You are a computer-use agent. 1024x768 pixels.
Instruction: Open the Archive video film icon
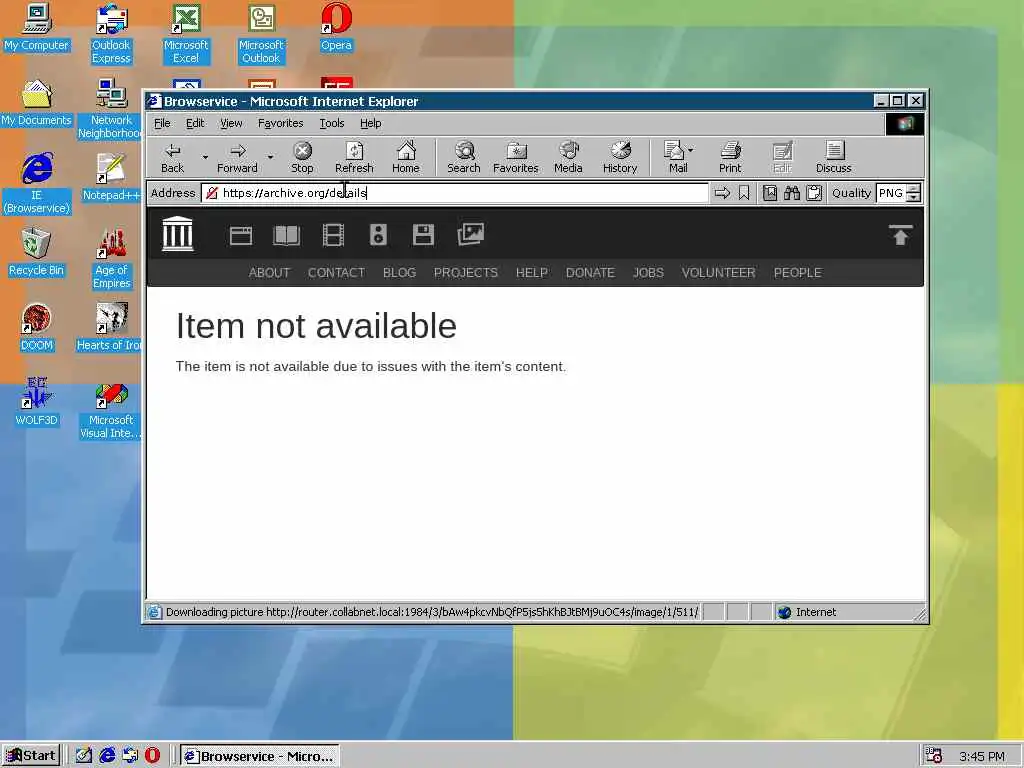pyautogui.click(x=333, y=235)
